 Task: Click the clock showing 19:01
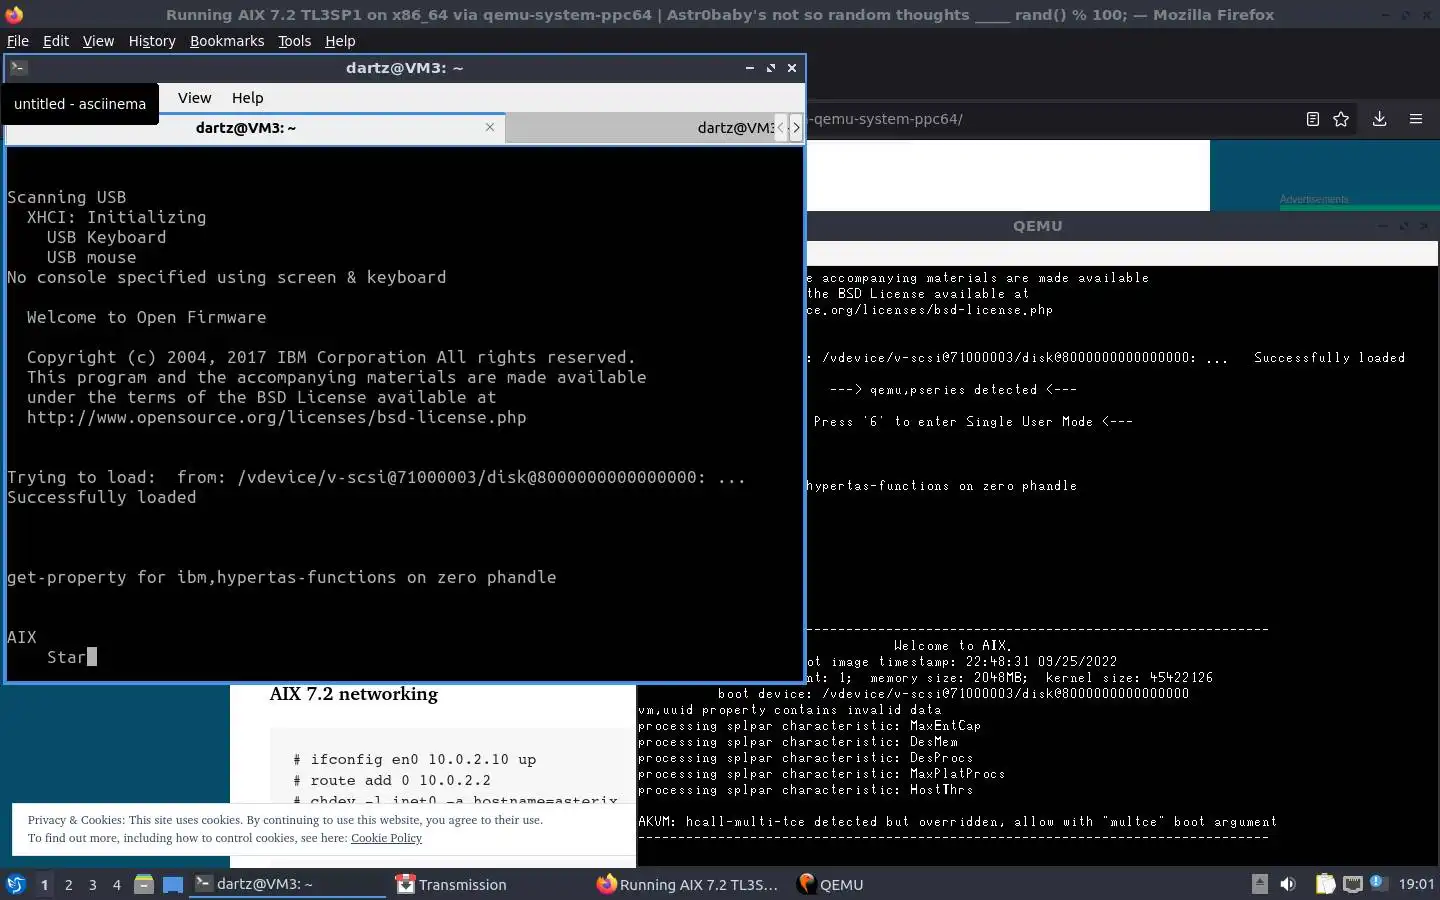click(1416, 884)
